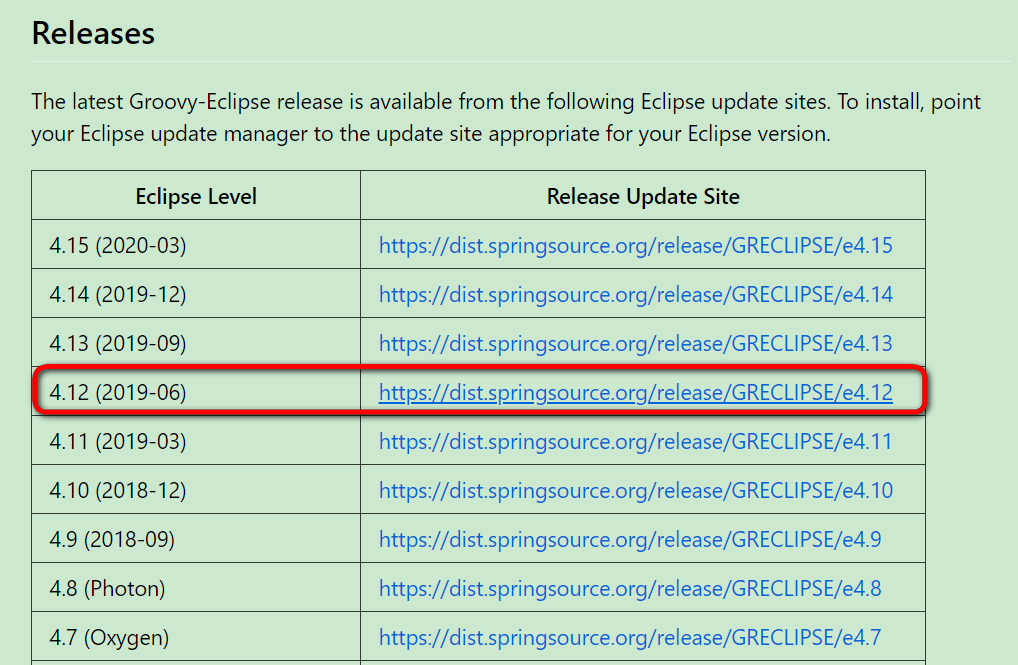Open the e4.9 release update site link
The width and height of the screenshot is (1018, 665).
(630, 539)
